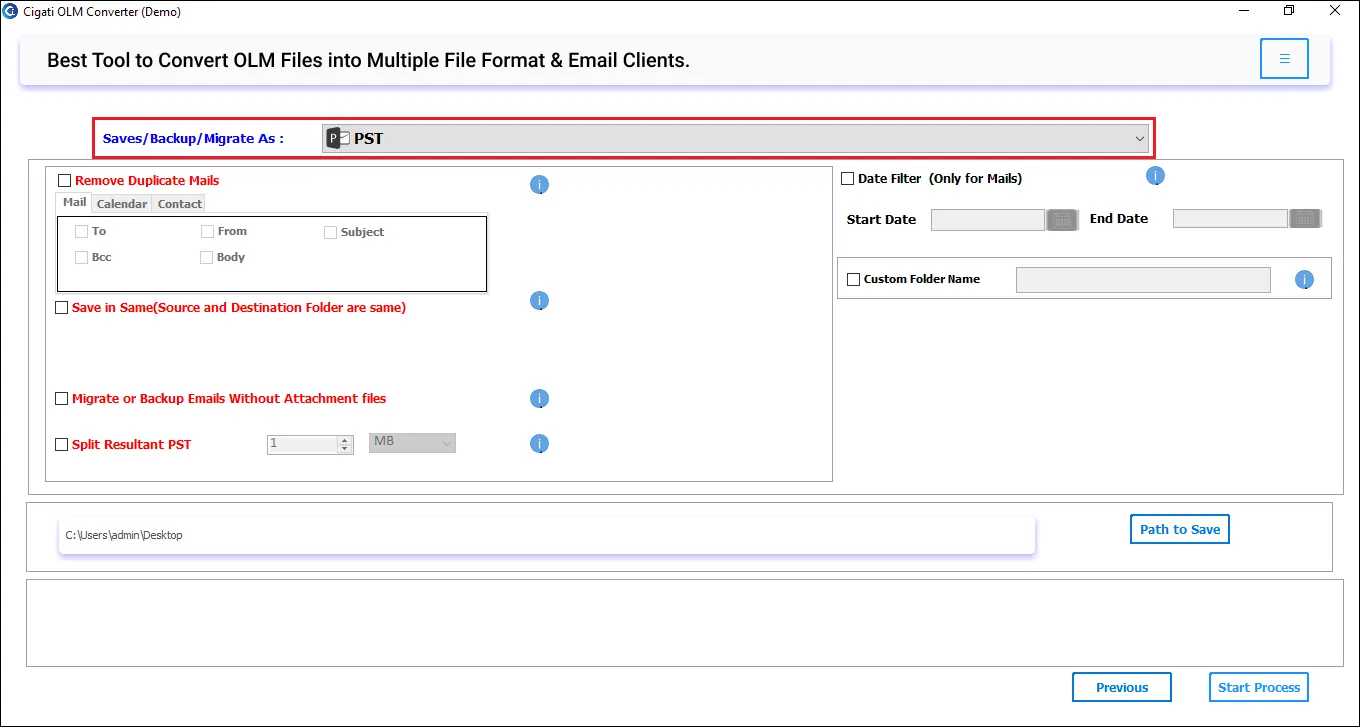Screen dimensions: 1360x727
Task: Switch to the Mail tab
Action: 75,202
